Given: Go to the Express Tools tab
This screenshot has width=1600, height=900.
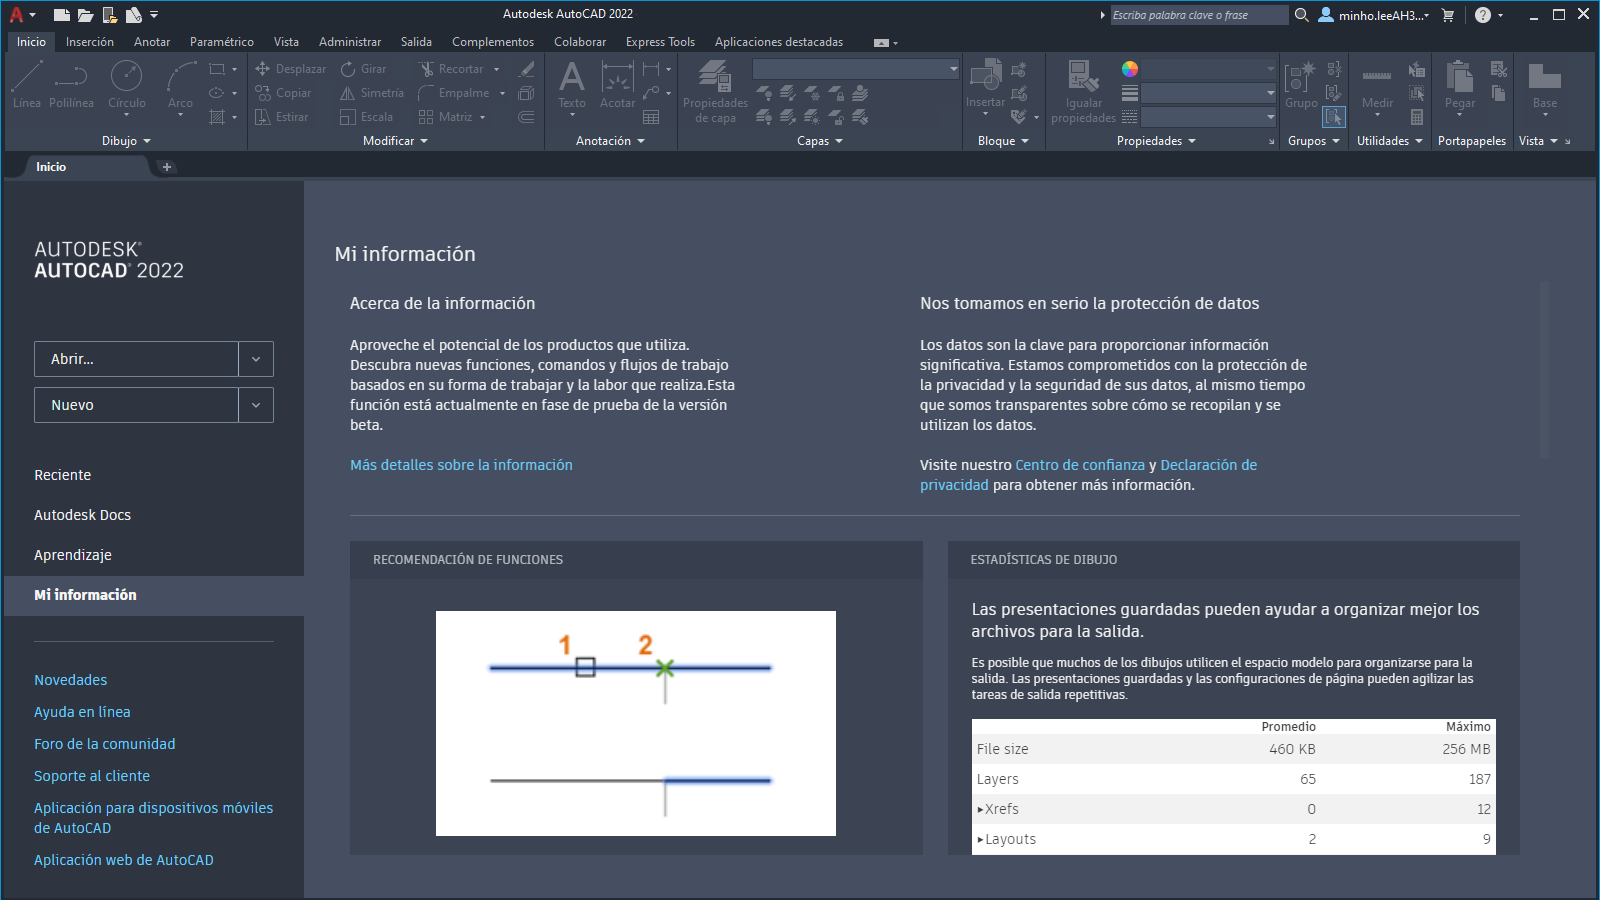Looking at the screenshot, I should (660, 42).
